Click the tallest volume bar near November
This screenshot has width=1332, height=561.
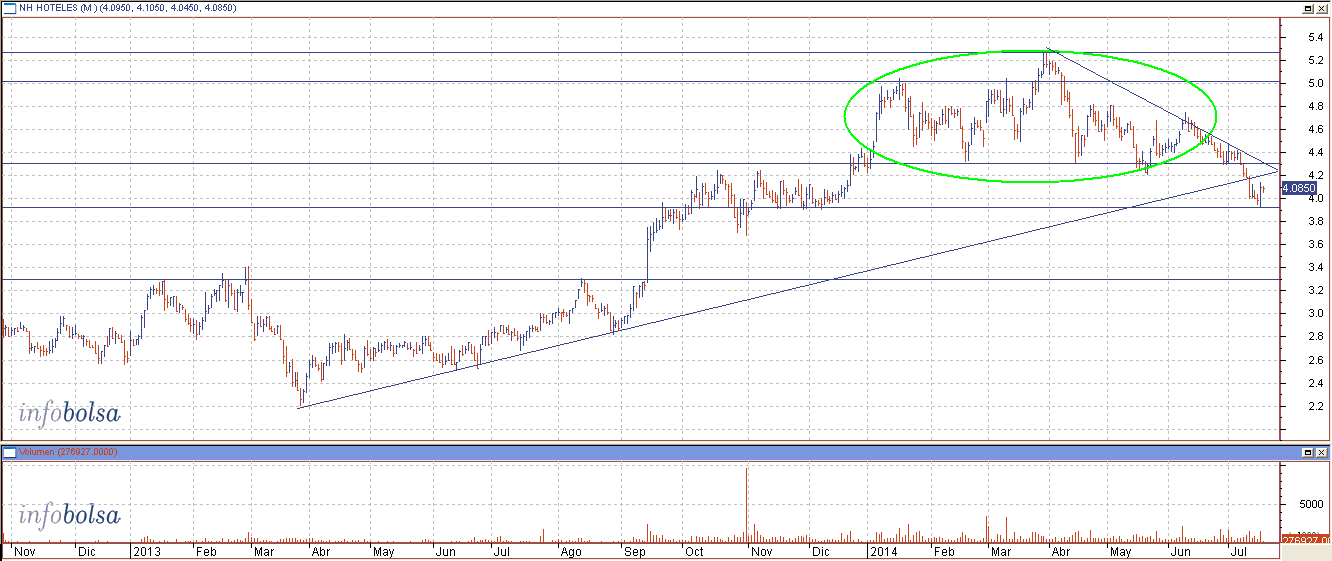tap(746, 504)
